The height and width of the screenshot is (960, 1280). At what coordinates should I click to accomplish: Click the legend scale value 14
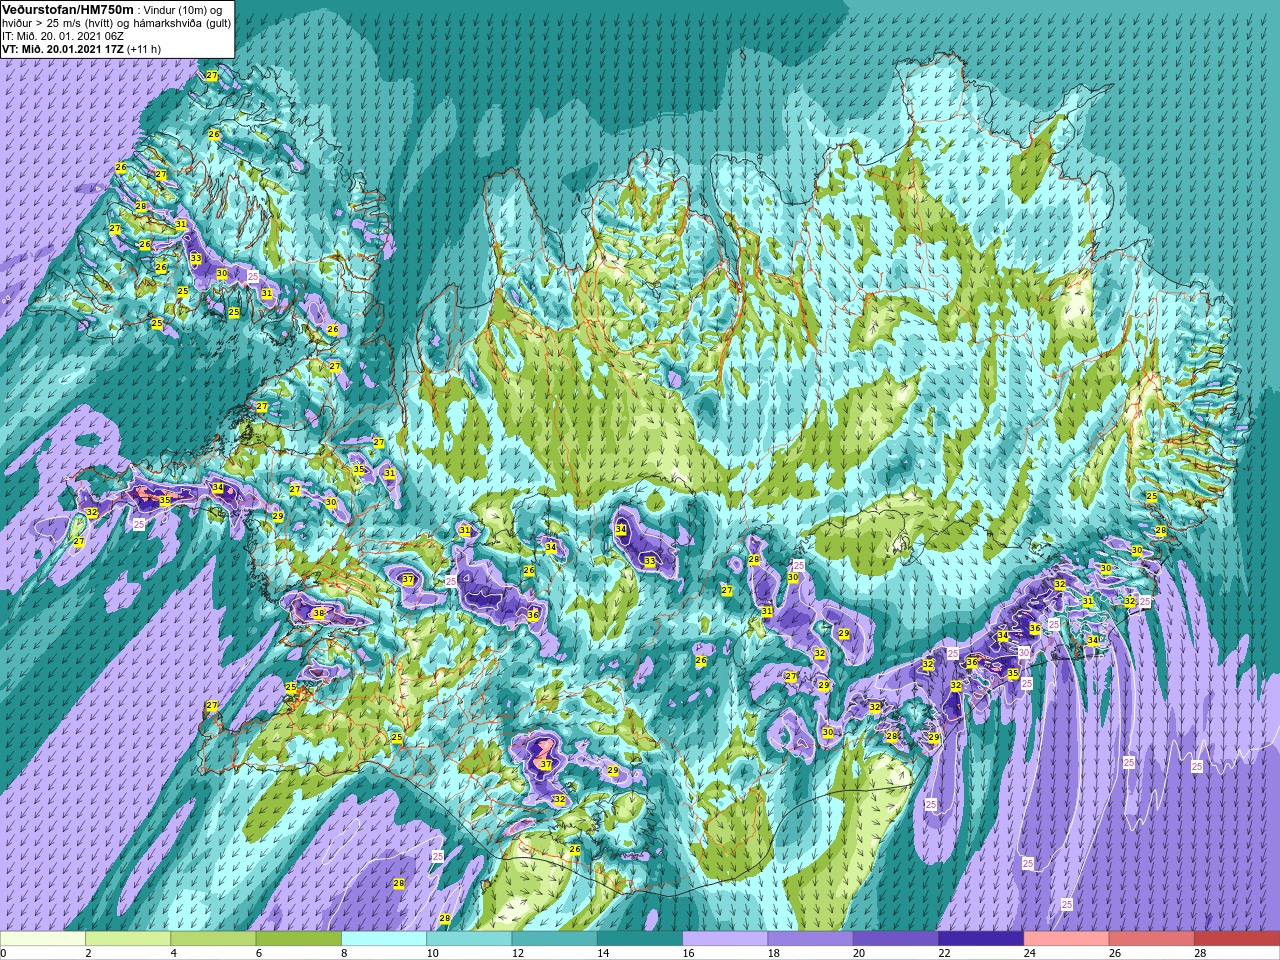tap(602, 953)
